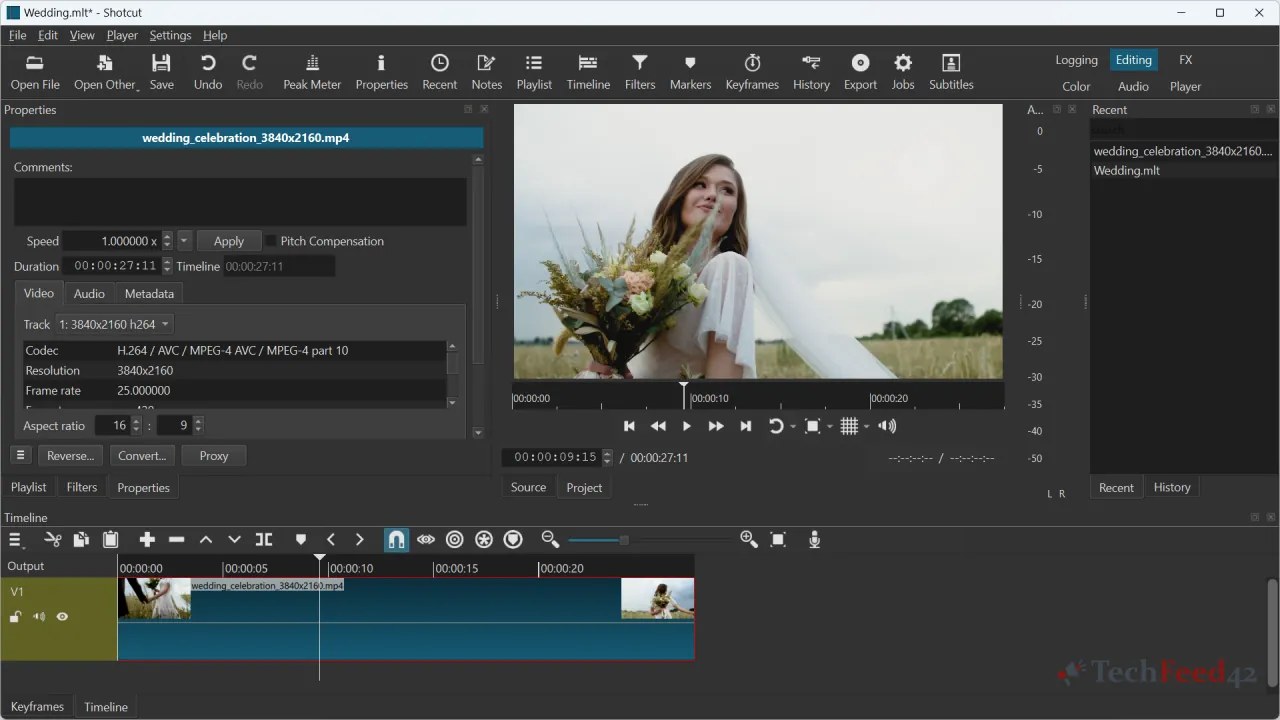Open the Track 1: 3840x2160 h264 dropdown

[115, 324]
